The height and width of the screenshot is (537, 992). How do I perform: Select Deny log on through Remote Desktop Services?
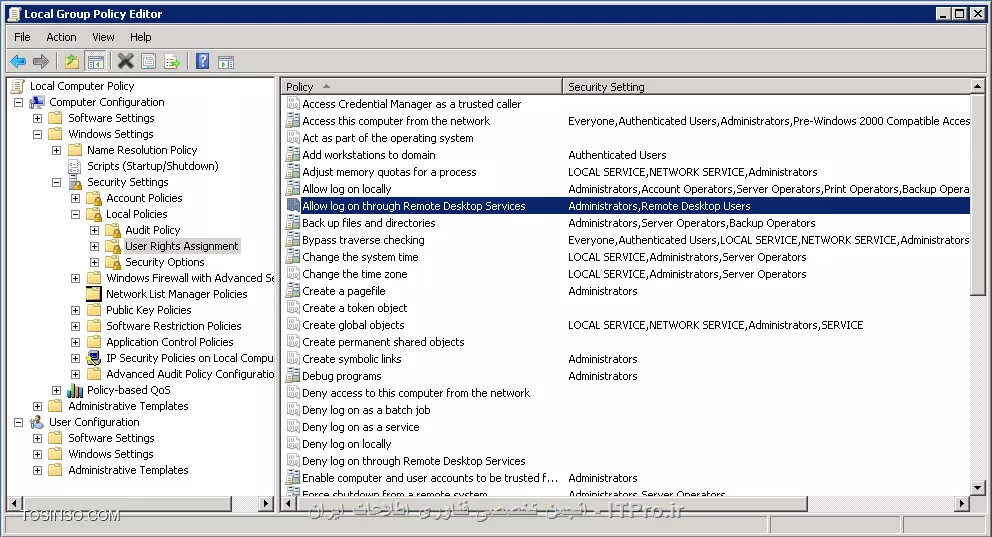414,461
